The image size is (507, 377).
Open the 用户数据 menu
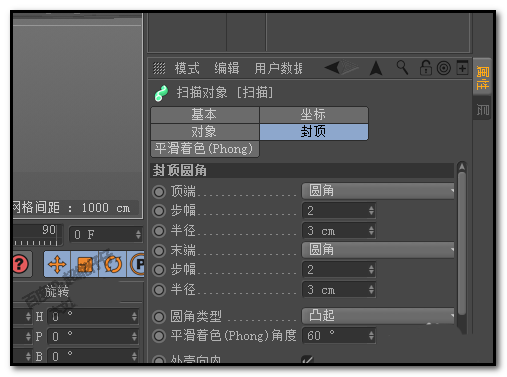[x=278, y=68]
